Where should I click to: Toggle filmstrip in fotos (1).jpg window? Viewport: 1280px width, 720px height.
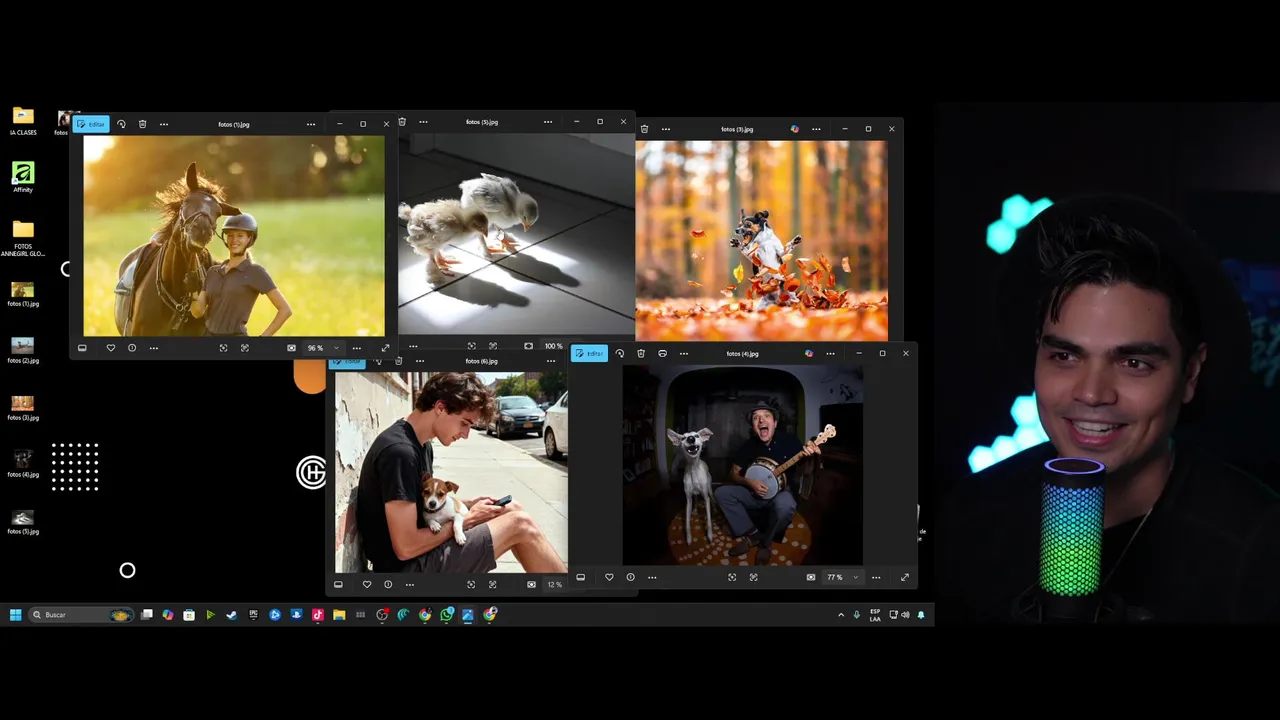click(82, 348)
